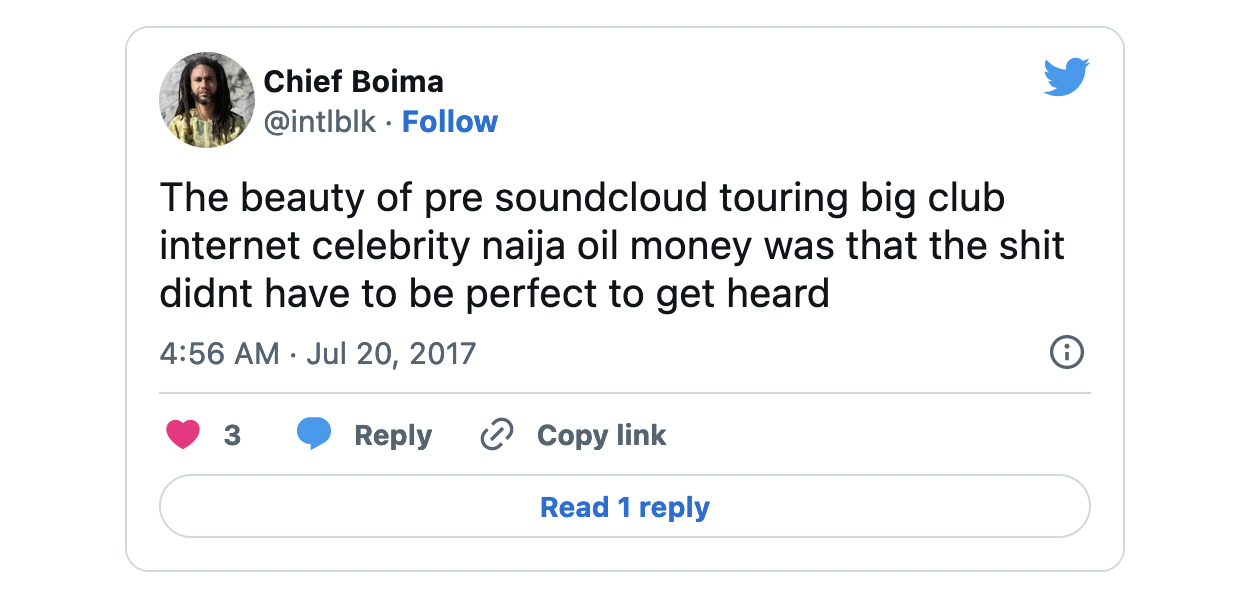The height and width of the screenshot is (604, 1240).
Task: Click the blue reply speech bubble icon
Action: tap(314, 435)
